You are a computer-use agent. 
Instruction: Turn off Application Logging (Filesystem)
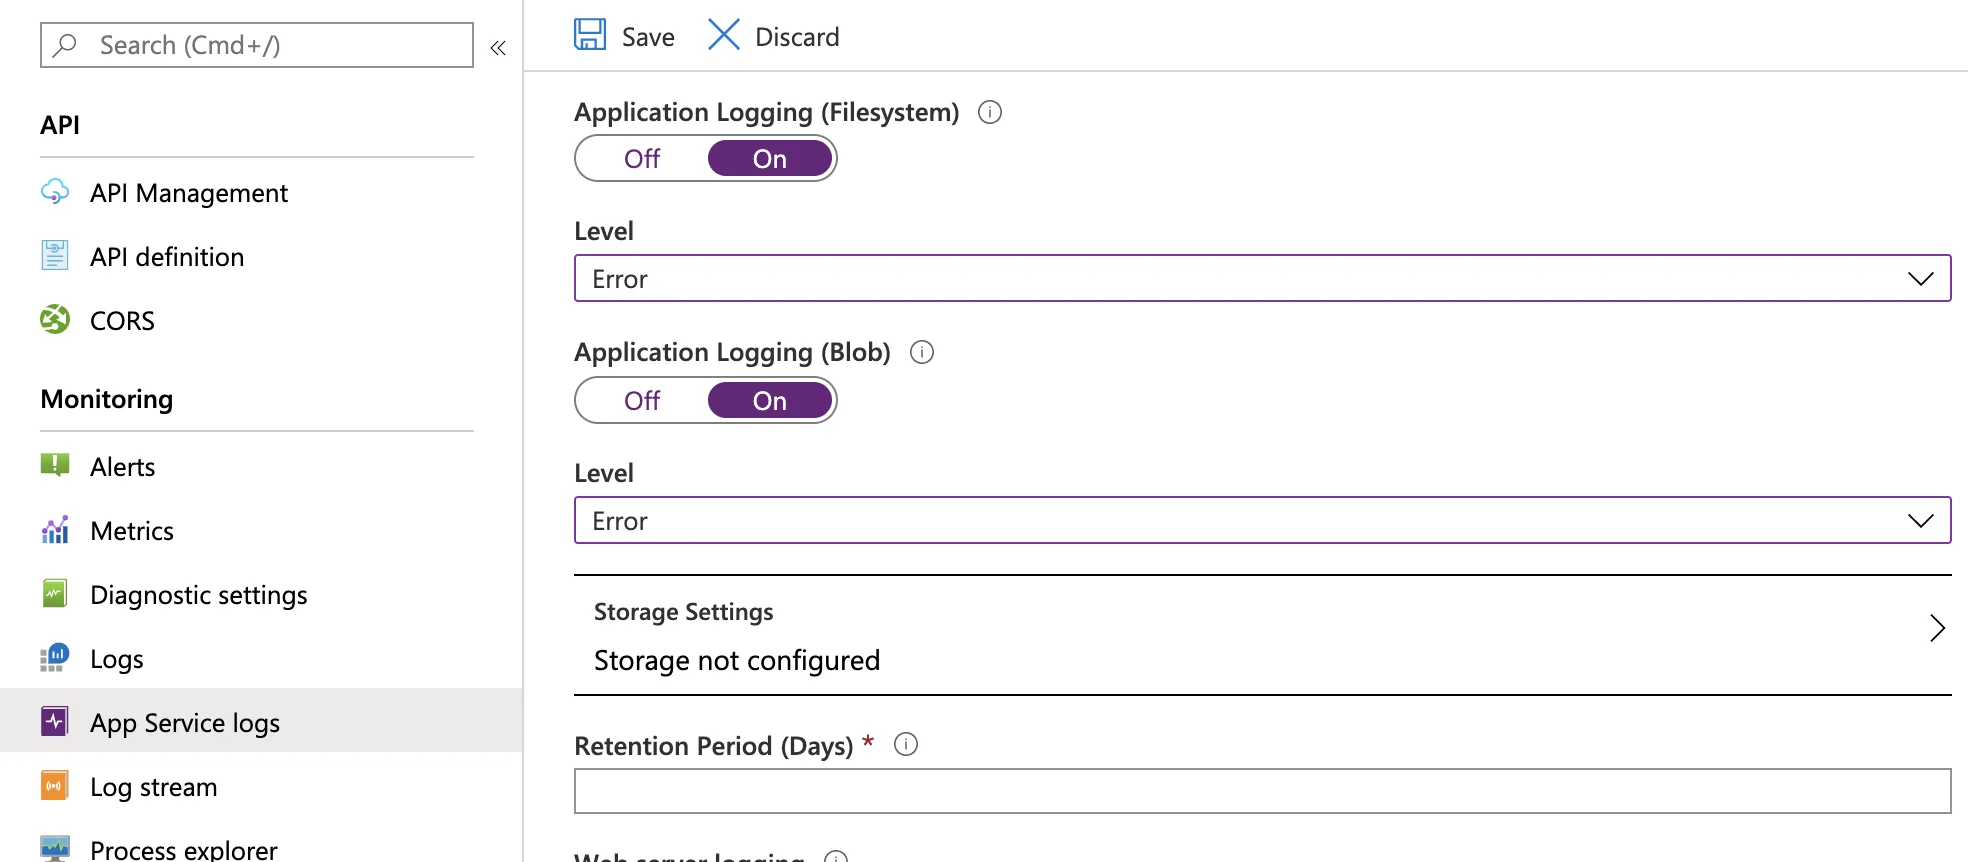(x=642, y=159)
